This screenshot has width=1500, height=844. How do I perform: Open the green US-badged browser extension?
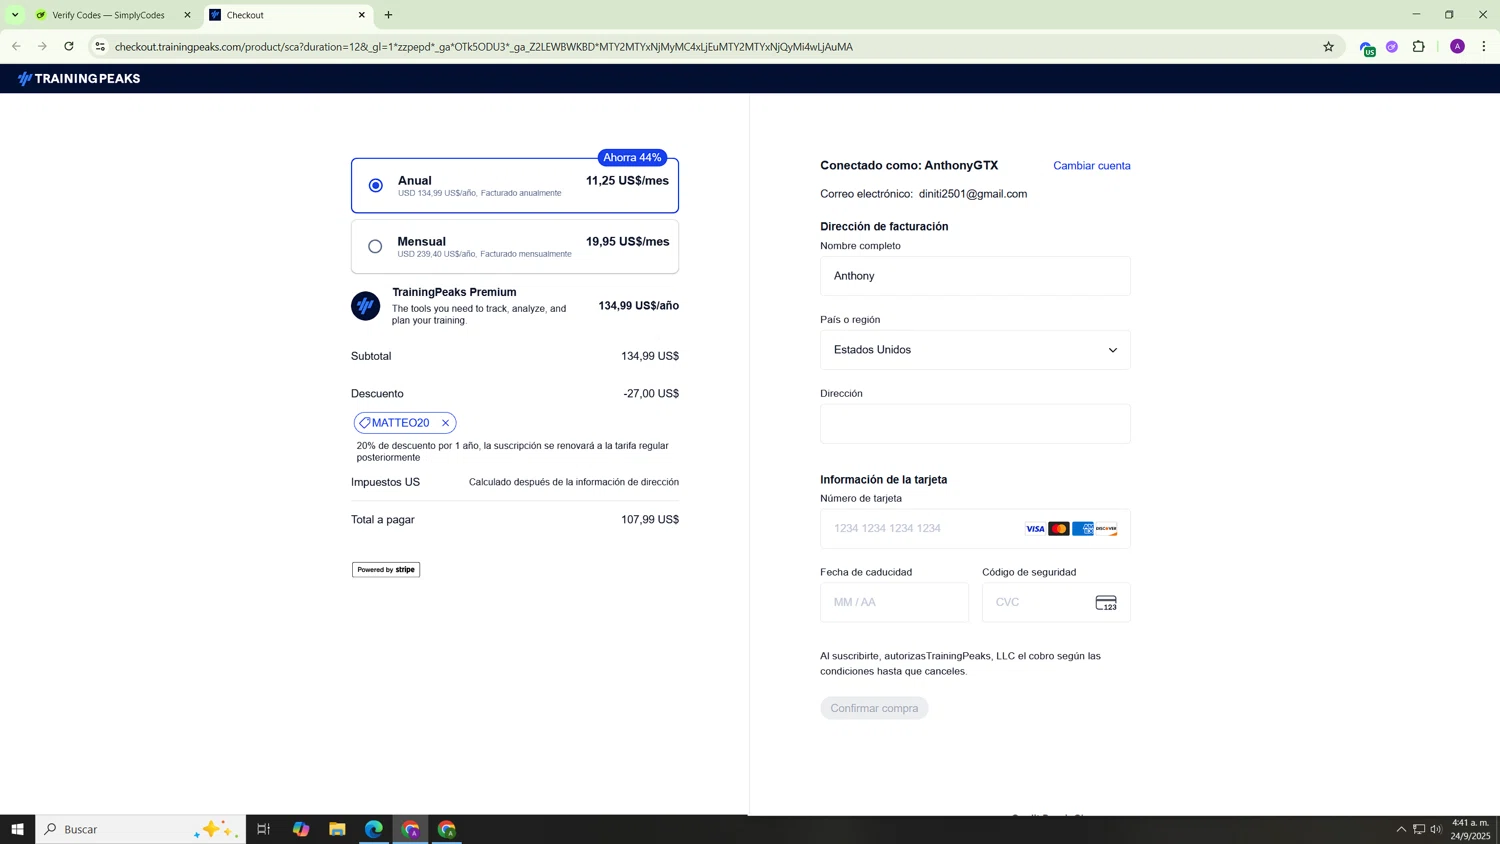1367,48
